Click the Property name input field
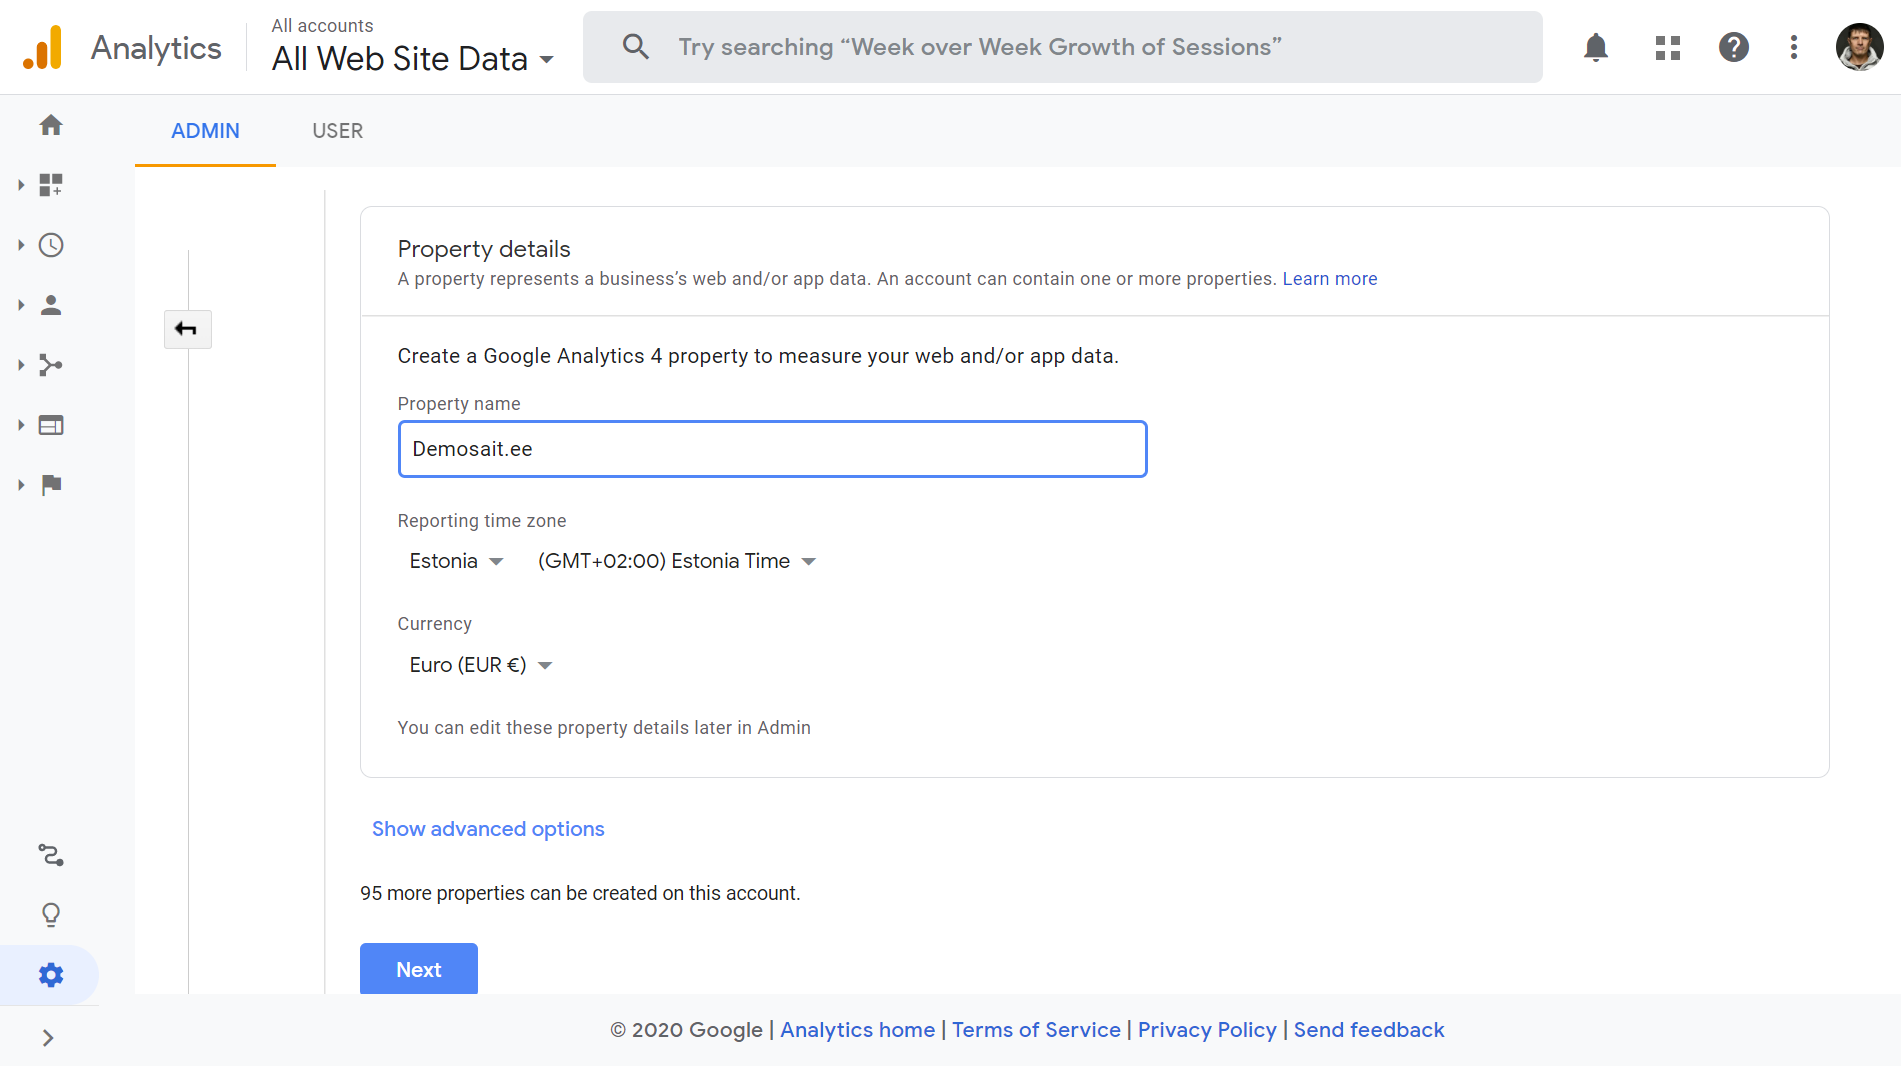Screen dimensions: 1901x1066 tap(772, 449)
